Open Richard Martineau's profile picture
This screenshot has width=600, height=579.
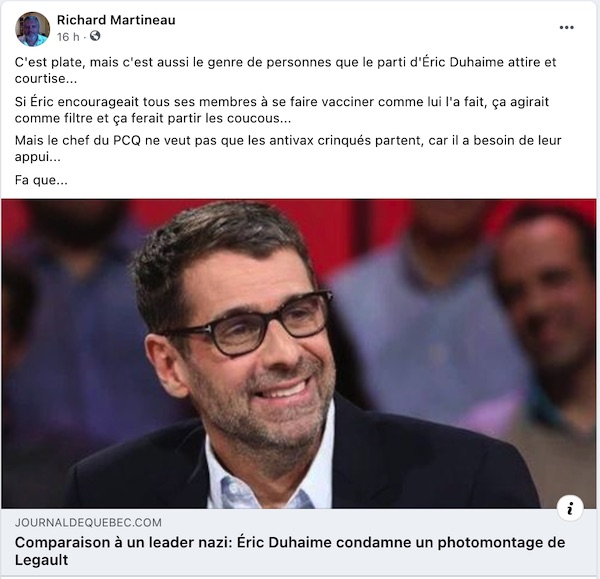[33, 29]
